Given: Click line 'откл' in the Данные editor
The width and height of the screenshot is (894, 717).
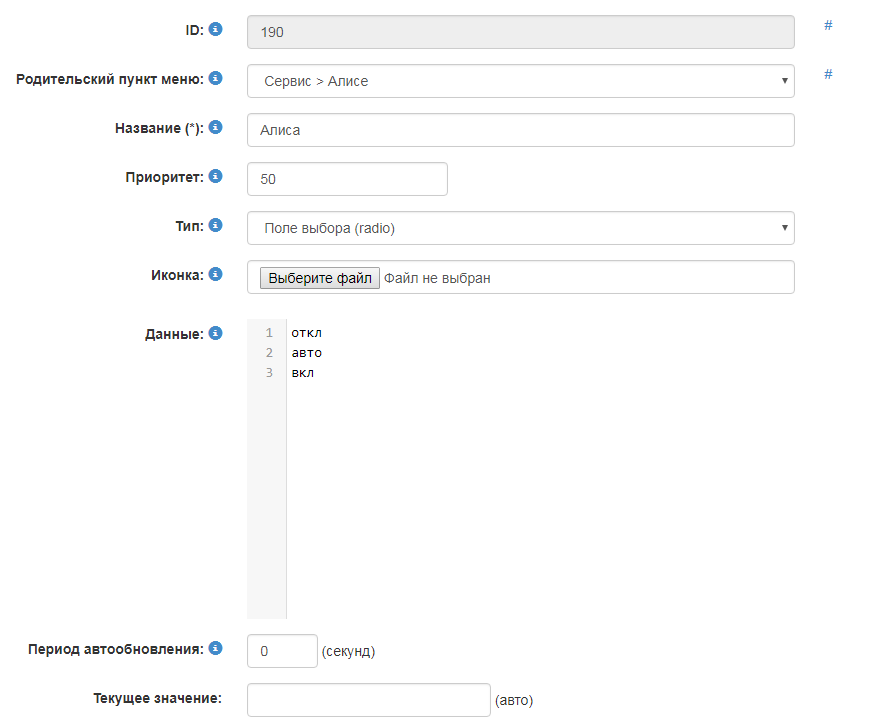Looking at the screenshot, I should (x=307, y=333).
